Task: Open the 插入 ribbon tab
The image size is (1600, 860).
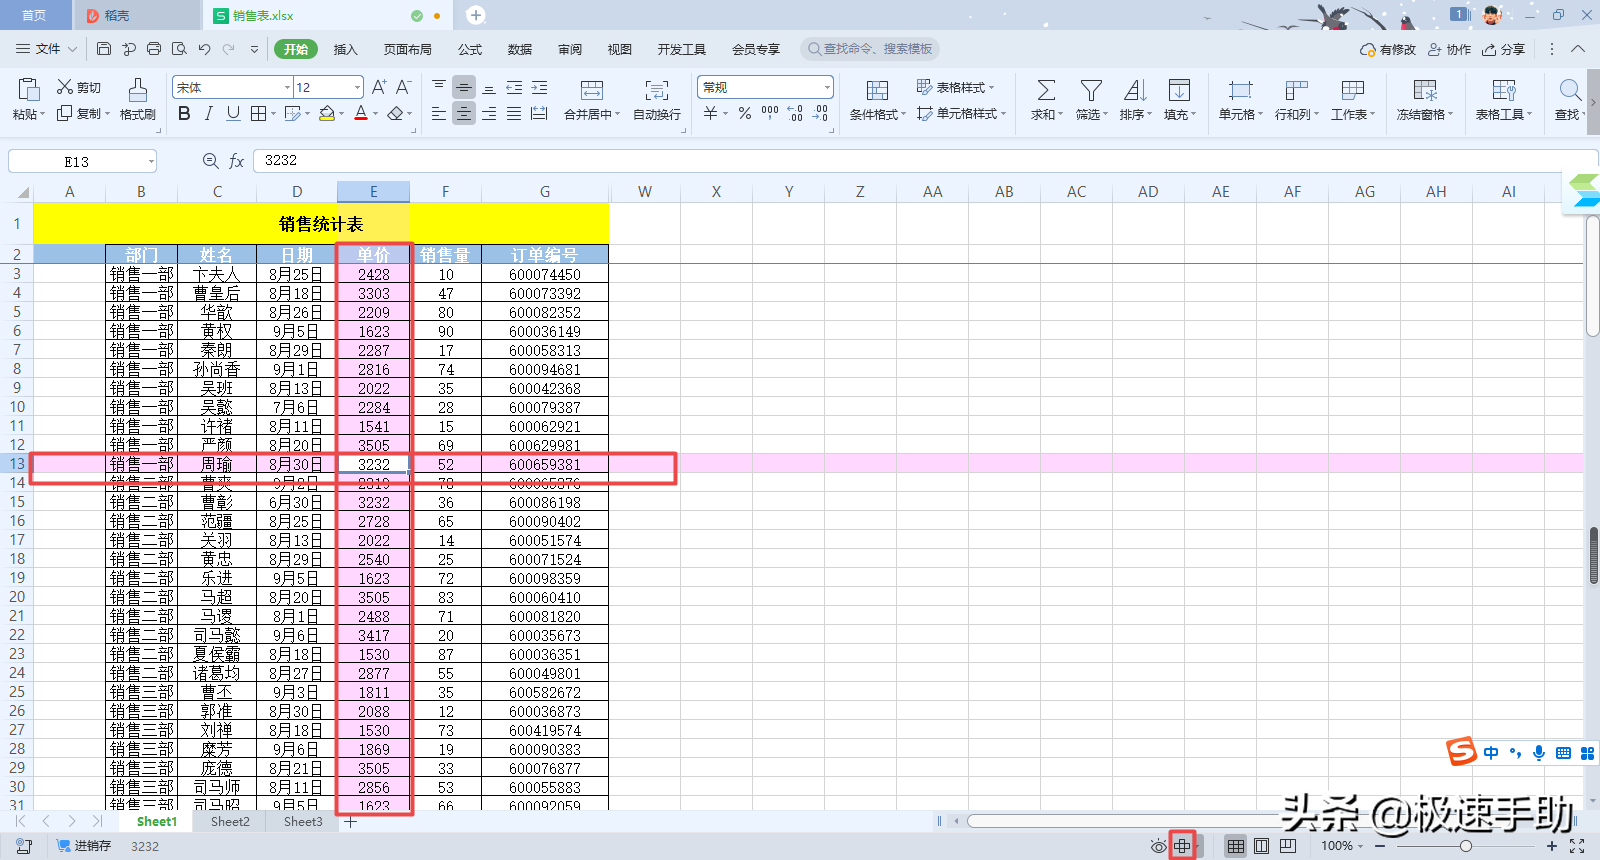Action: (345, 49)
